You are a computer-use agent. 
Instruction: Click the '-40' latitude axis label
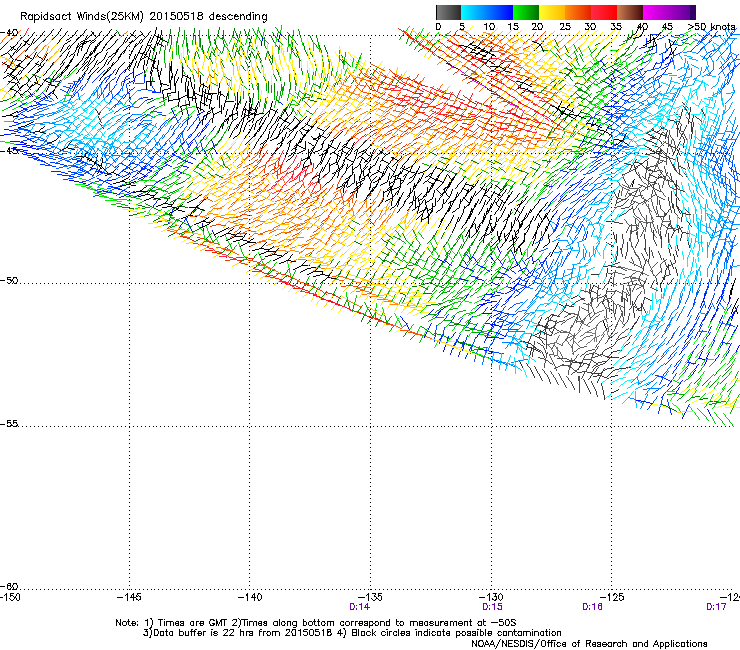tap(9, 33)
